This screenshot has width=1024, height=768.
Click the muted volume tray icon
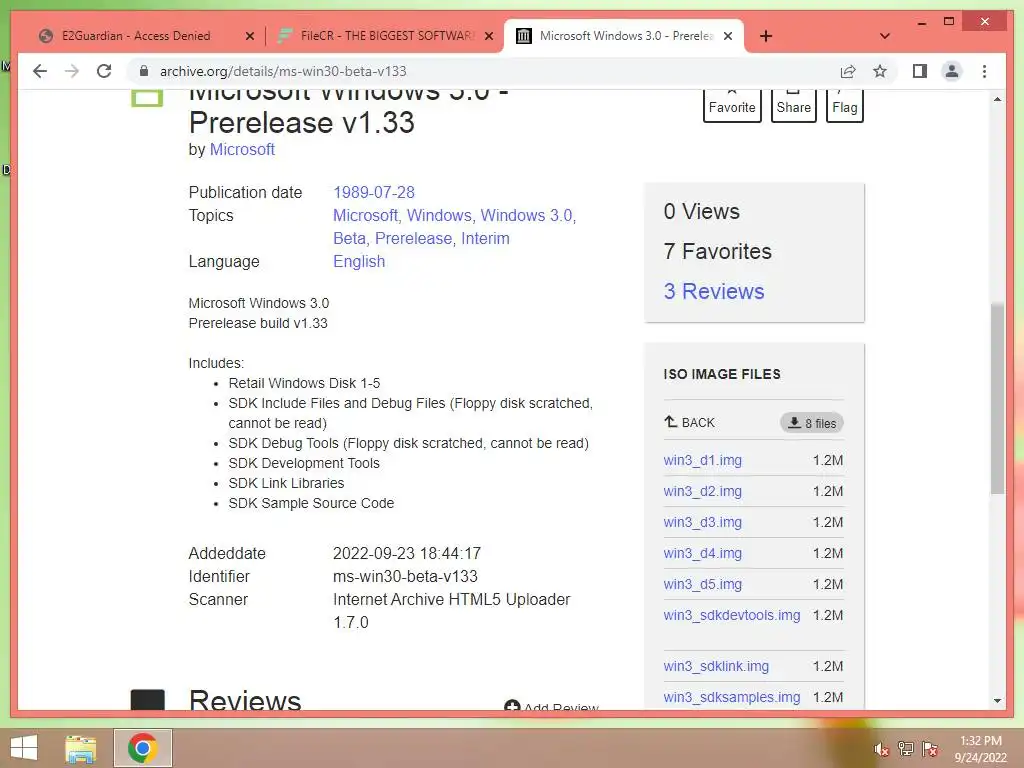tap(881, 749)
